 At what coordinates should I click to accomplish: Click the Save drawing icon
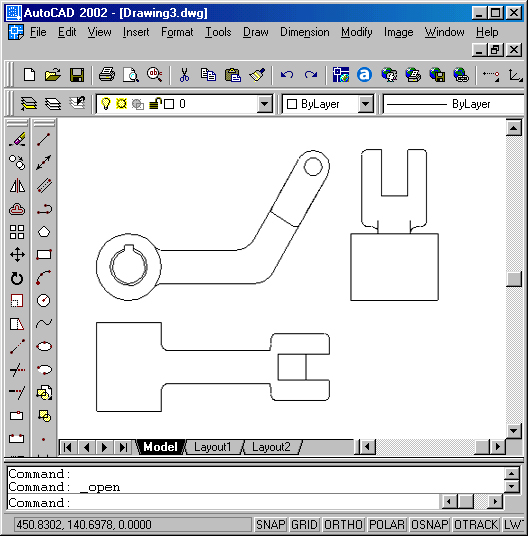[x=77, y=75]
